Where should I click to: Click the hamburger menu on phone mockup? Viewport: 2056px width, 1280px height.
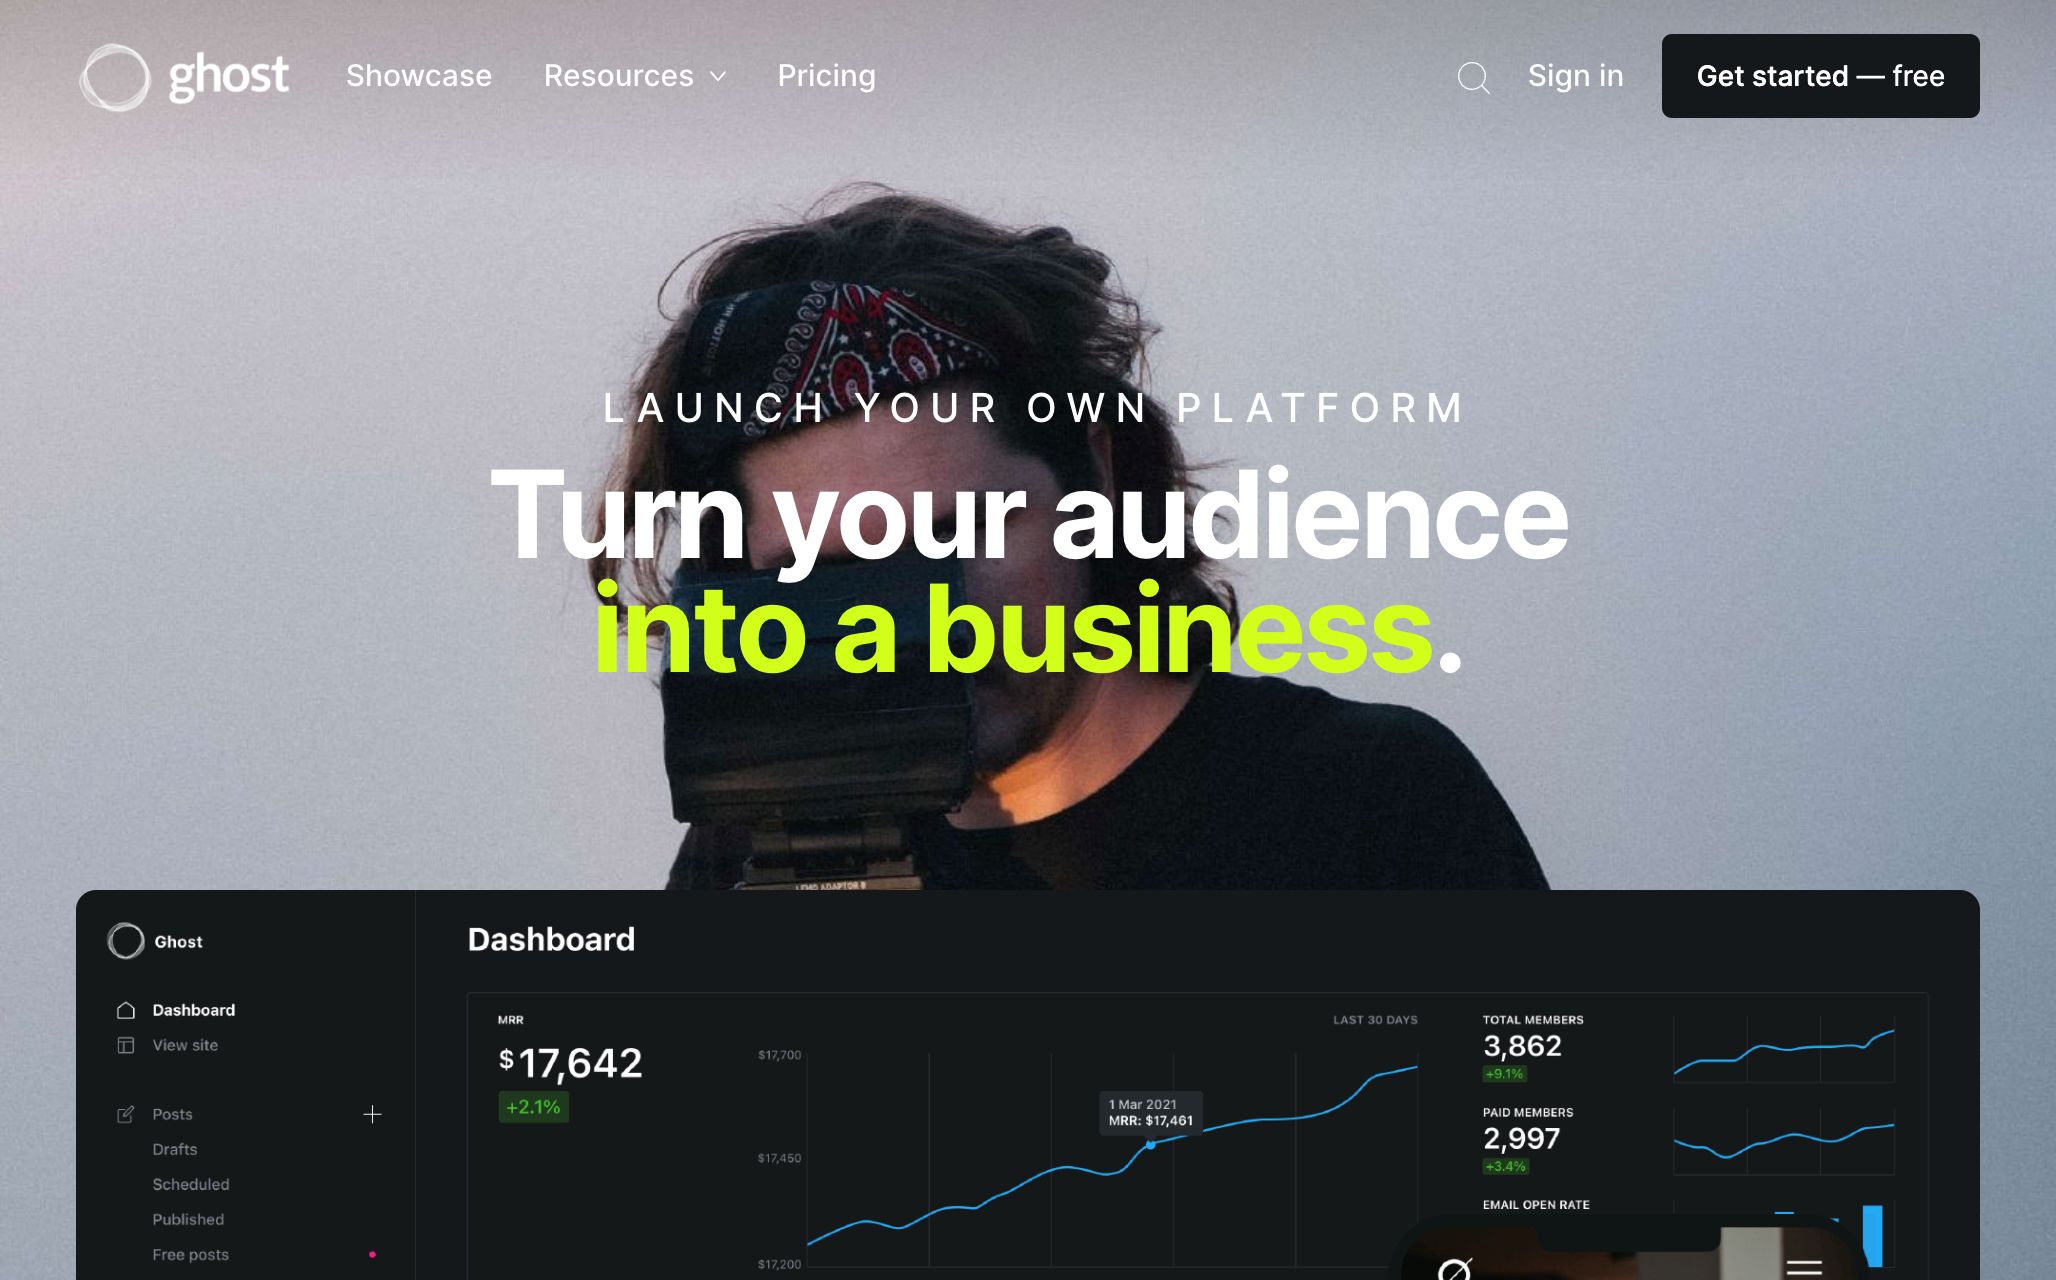pos(1804,1268)
